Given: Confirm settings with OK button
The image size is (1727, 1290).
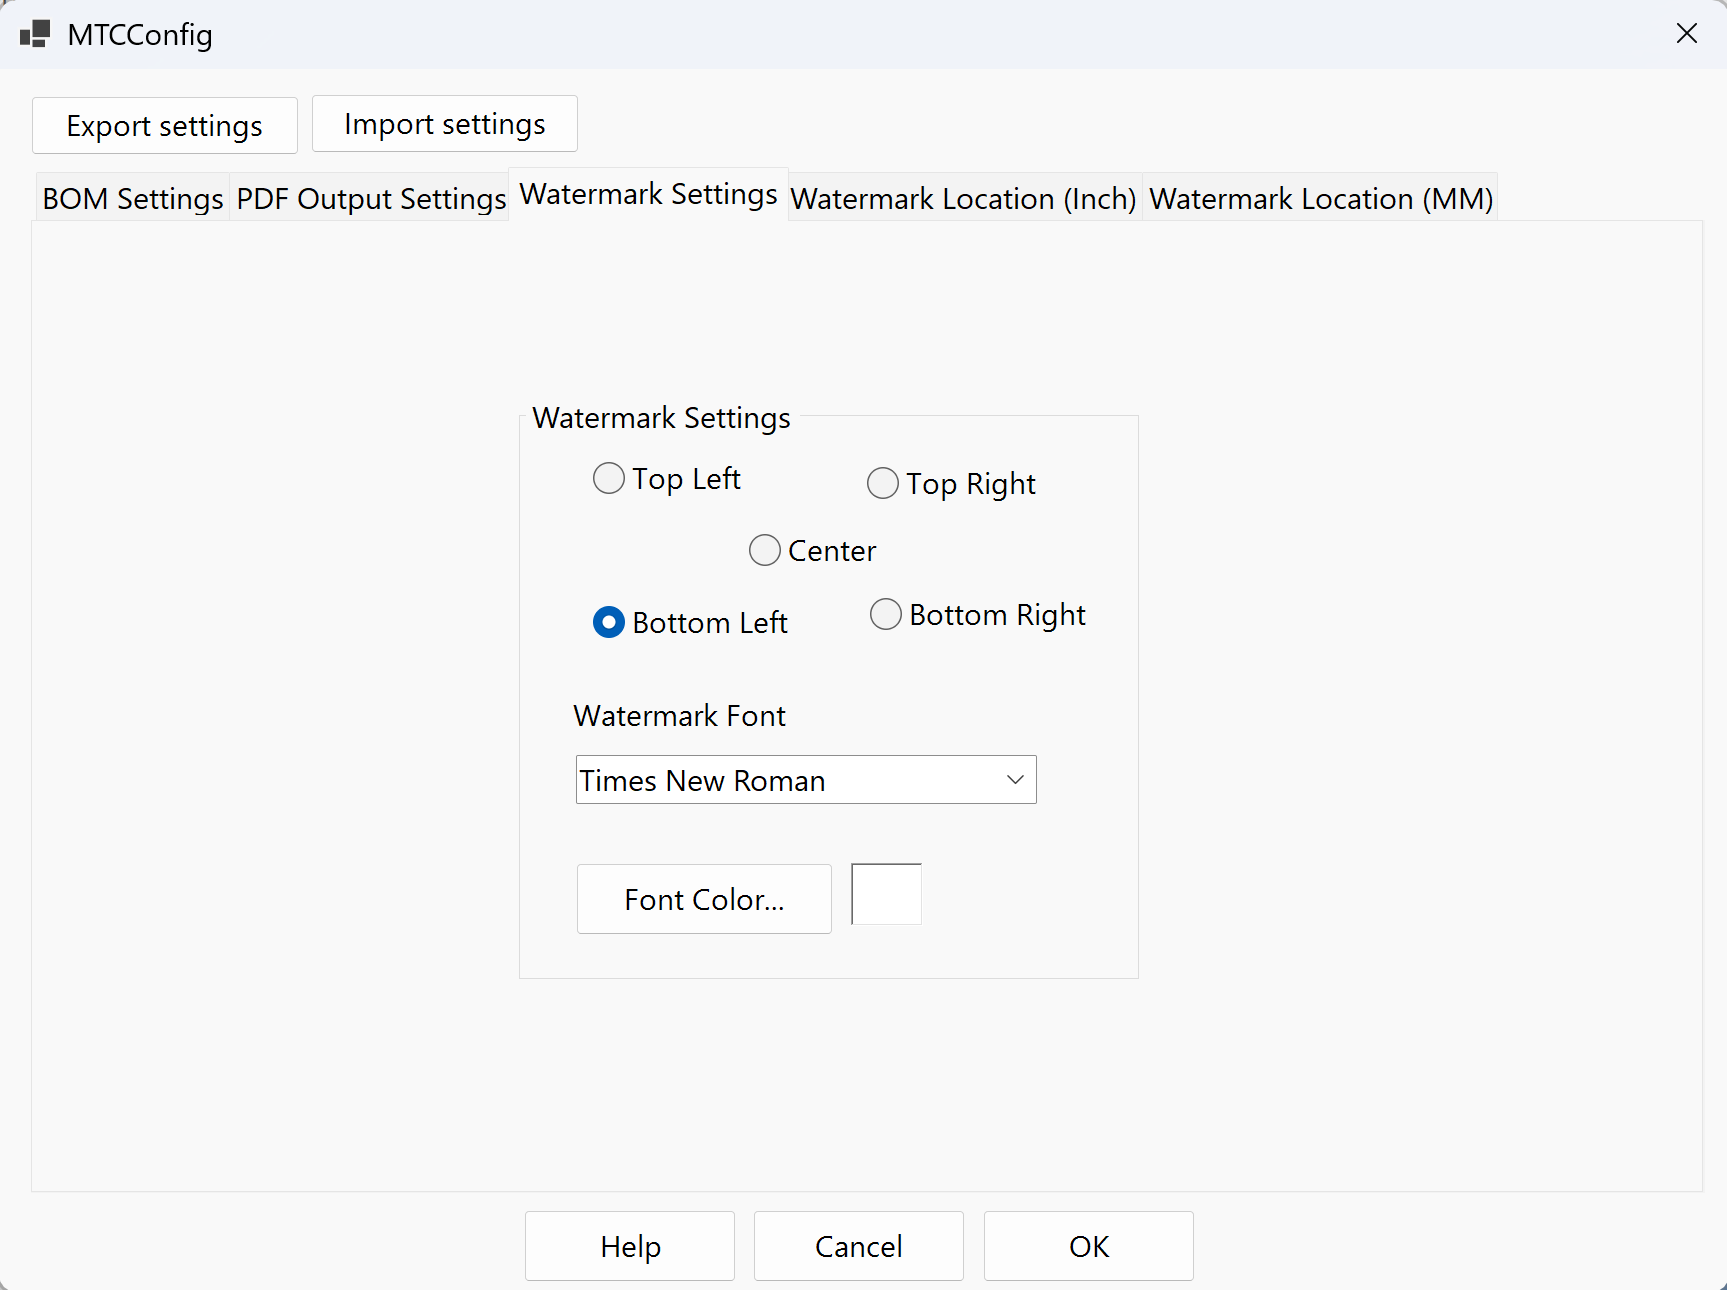Looking at the screenshot, I should pos(1089,1246).
